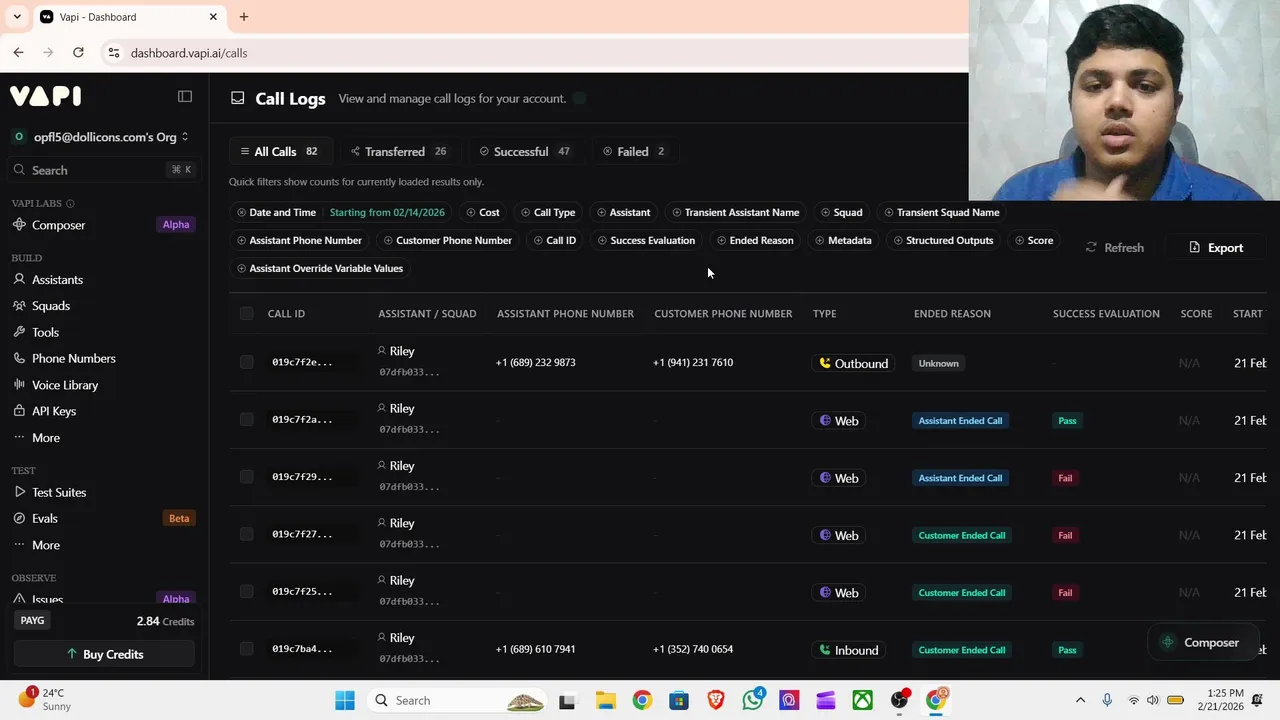This screenshot has width=1280, height=720.
Task: Open the Score filter
Action: [1034, 240]
